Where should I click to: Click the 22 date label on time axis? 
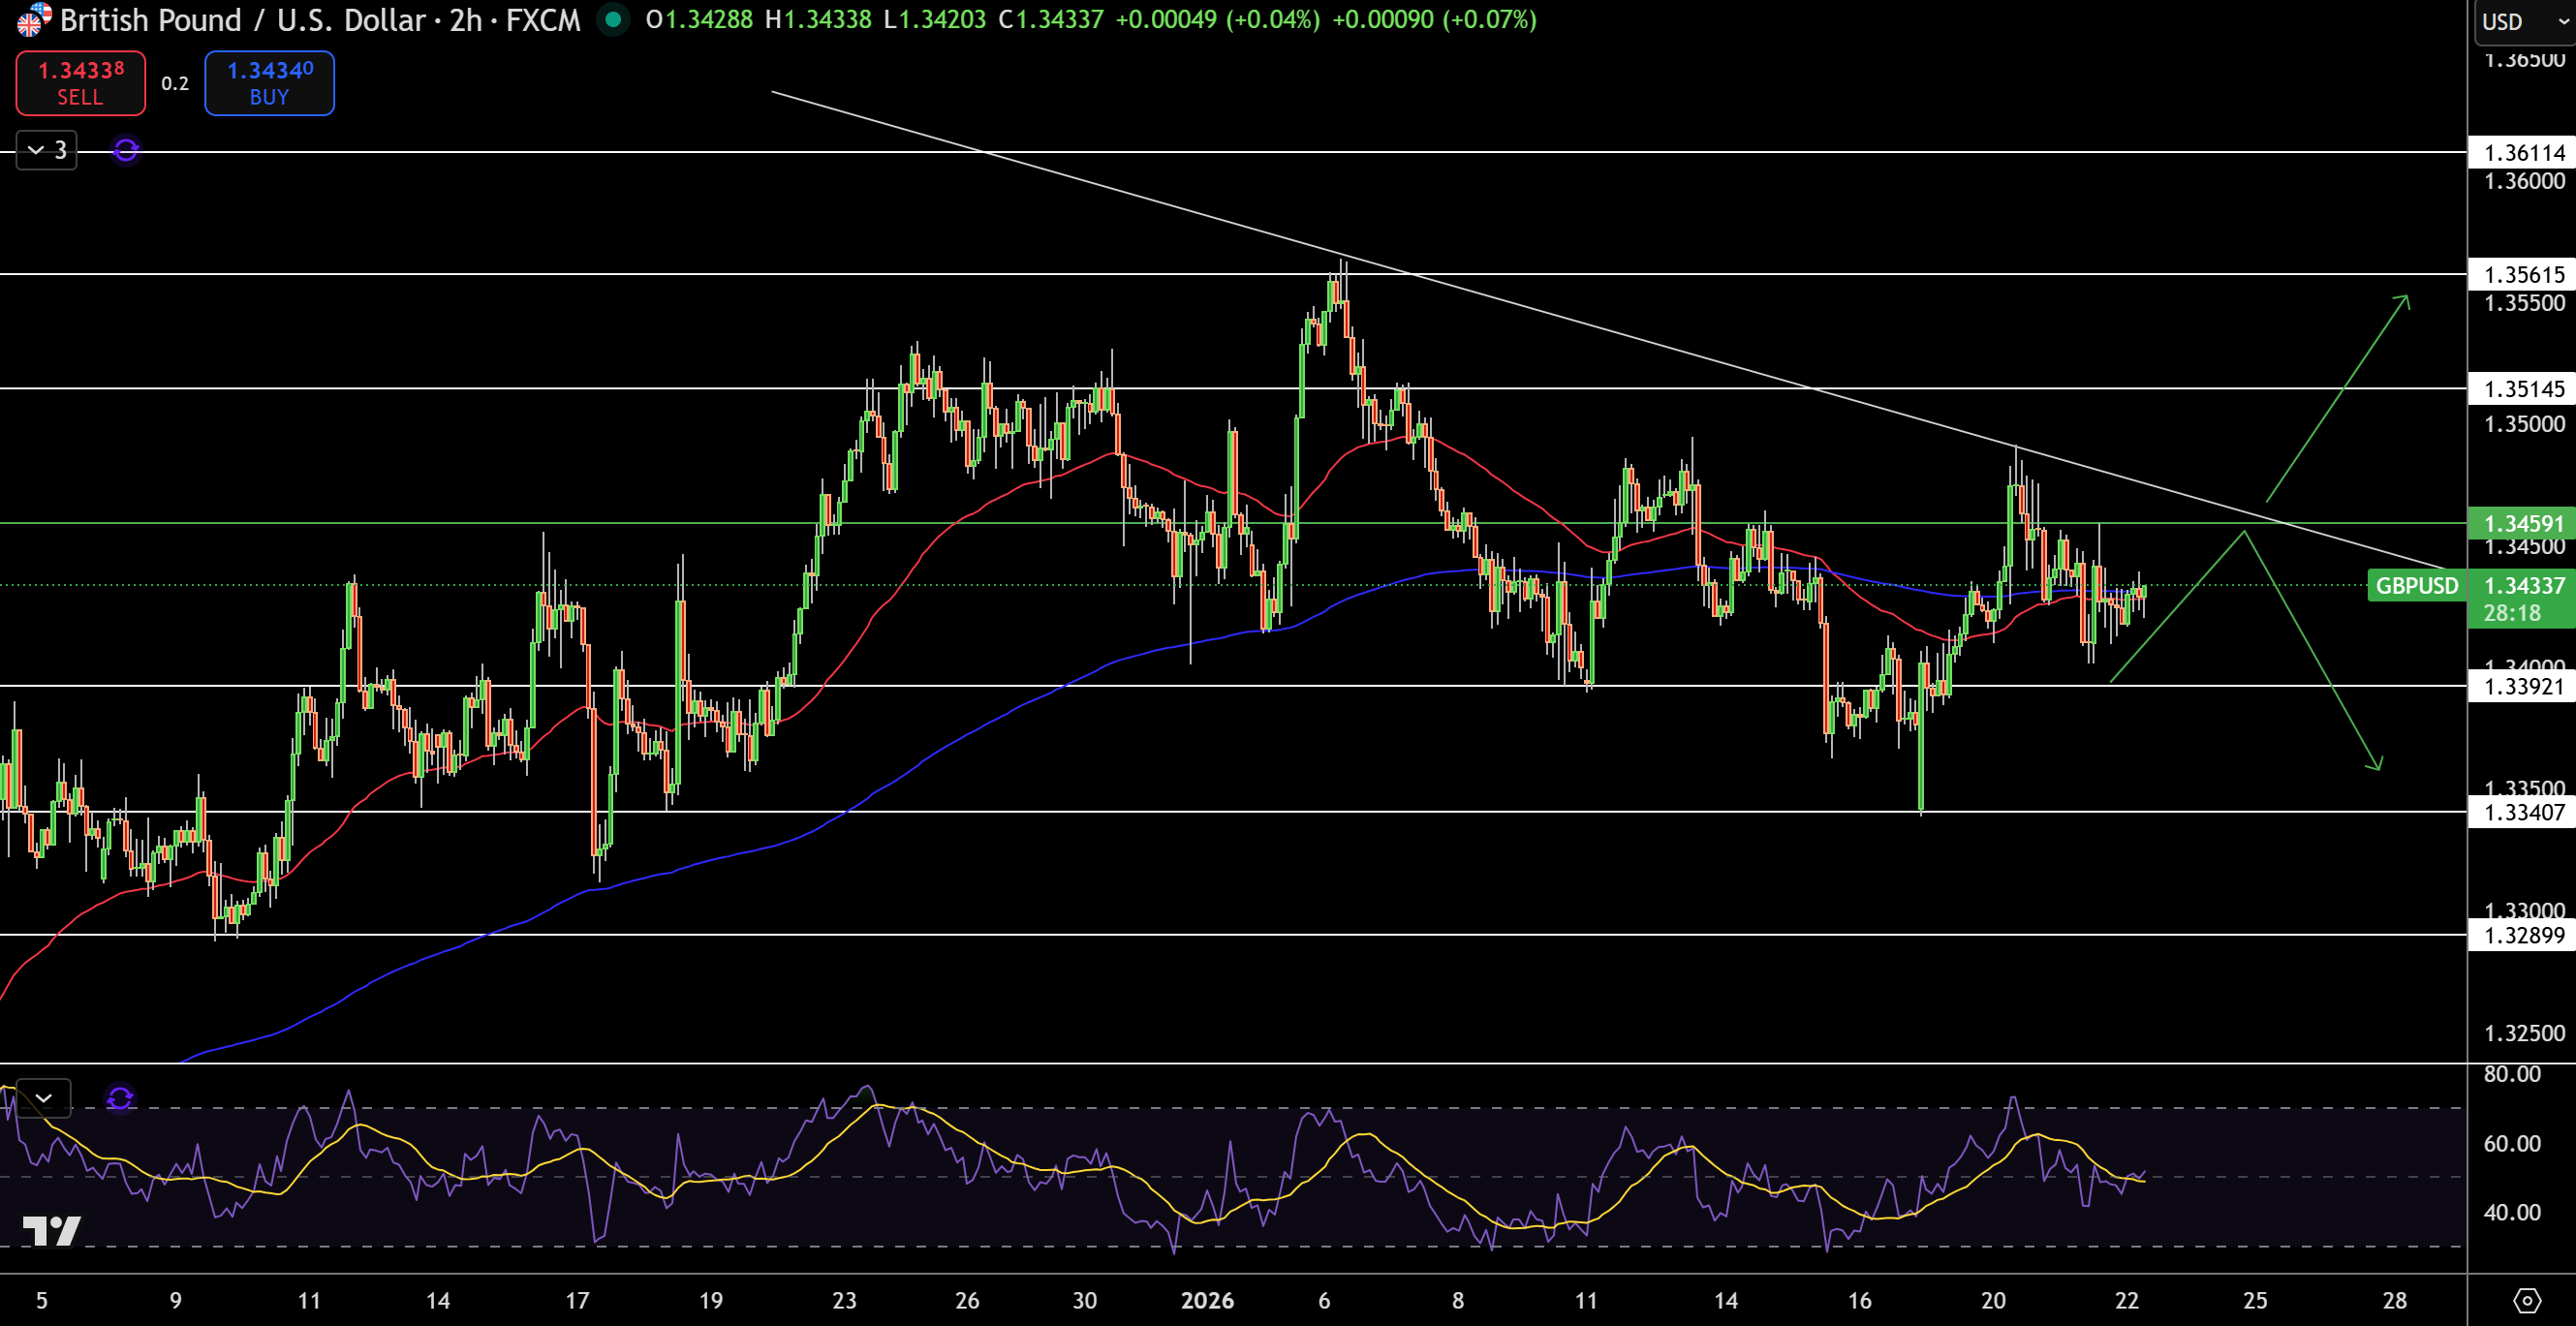(2127, 1300)
